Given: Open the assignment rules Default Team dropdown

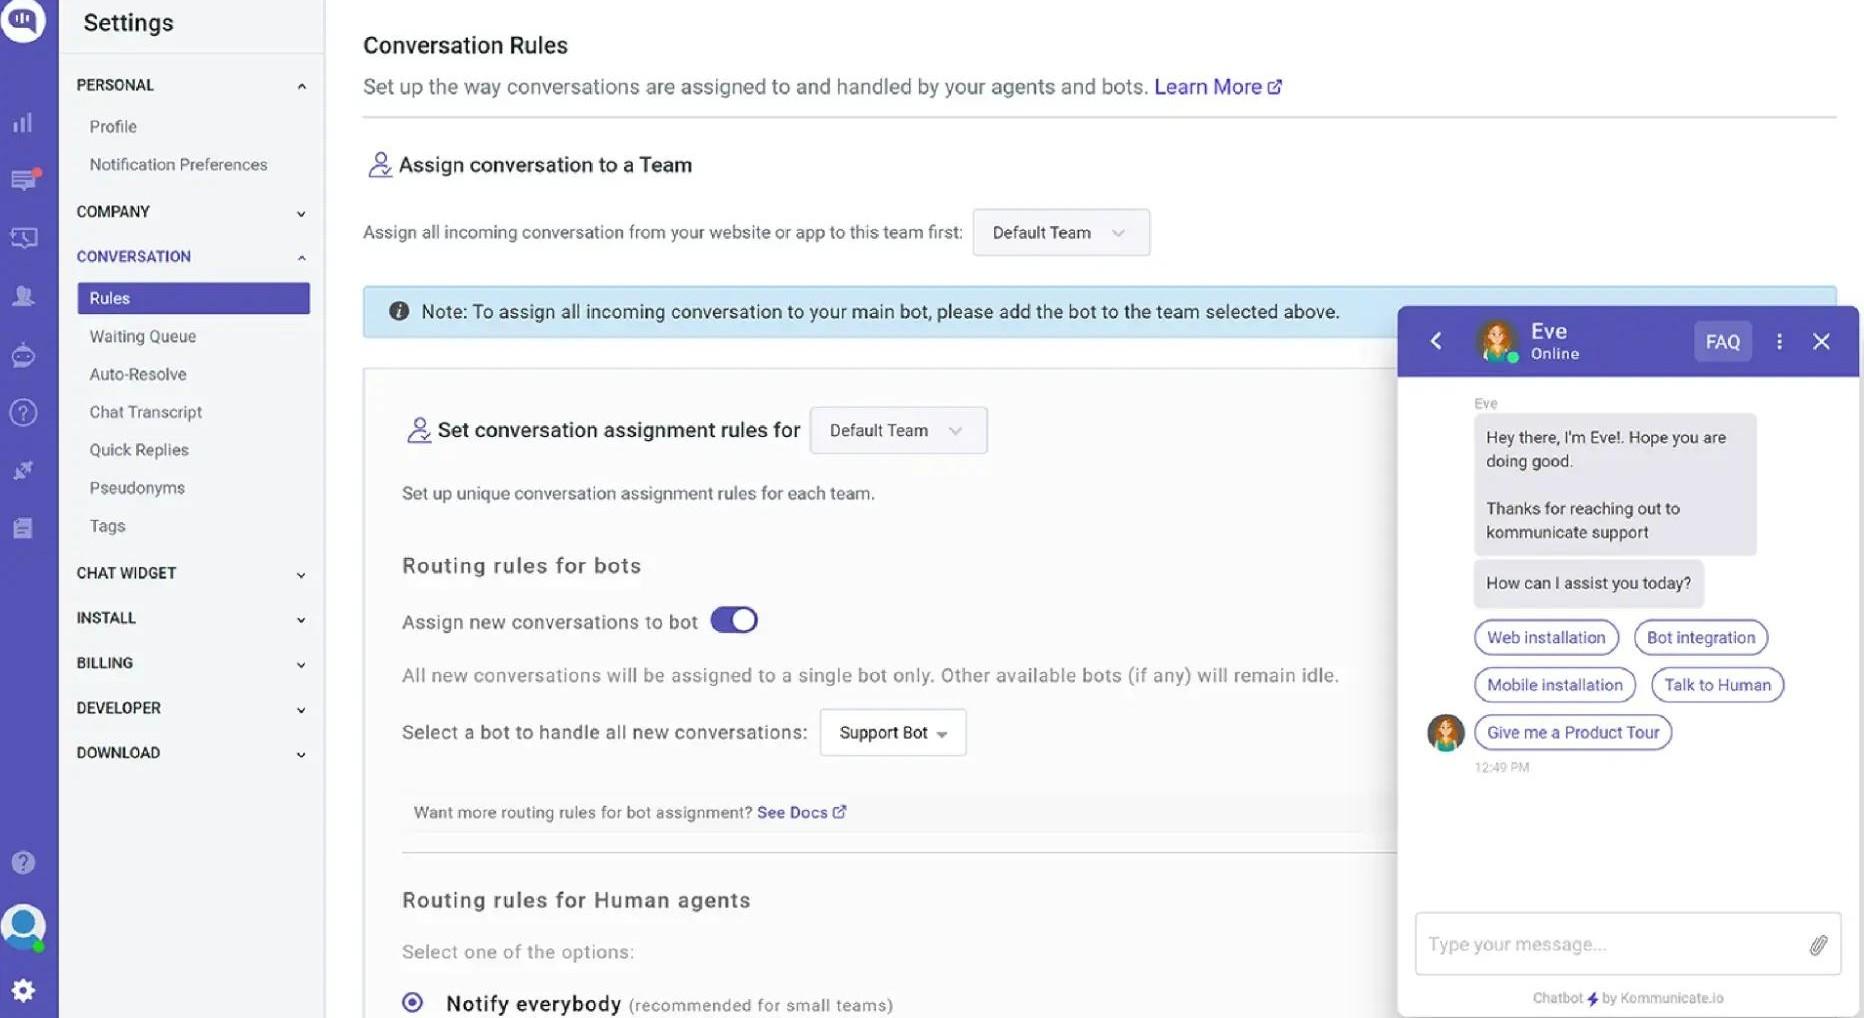Looking at the screenshot, I should pyautogui.click(x=898, y=430).
